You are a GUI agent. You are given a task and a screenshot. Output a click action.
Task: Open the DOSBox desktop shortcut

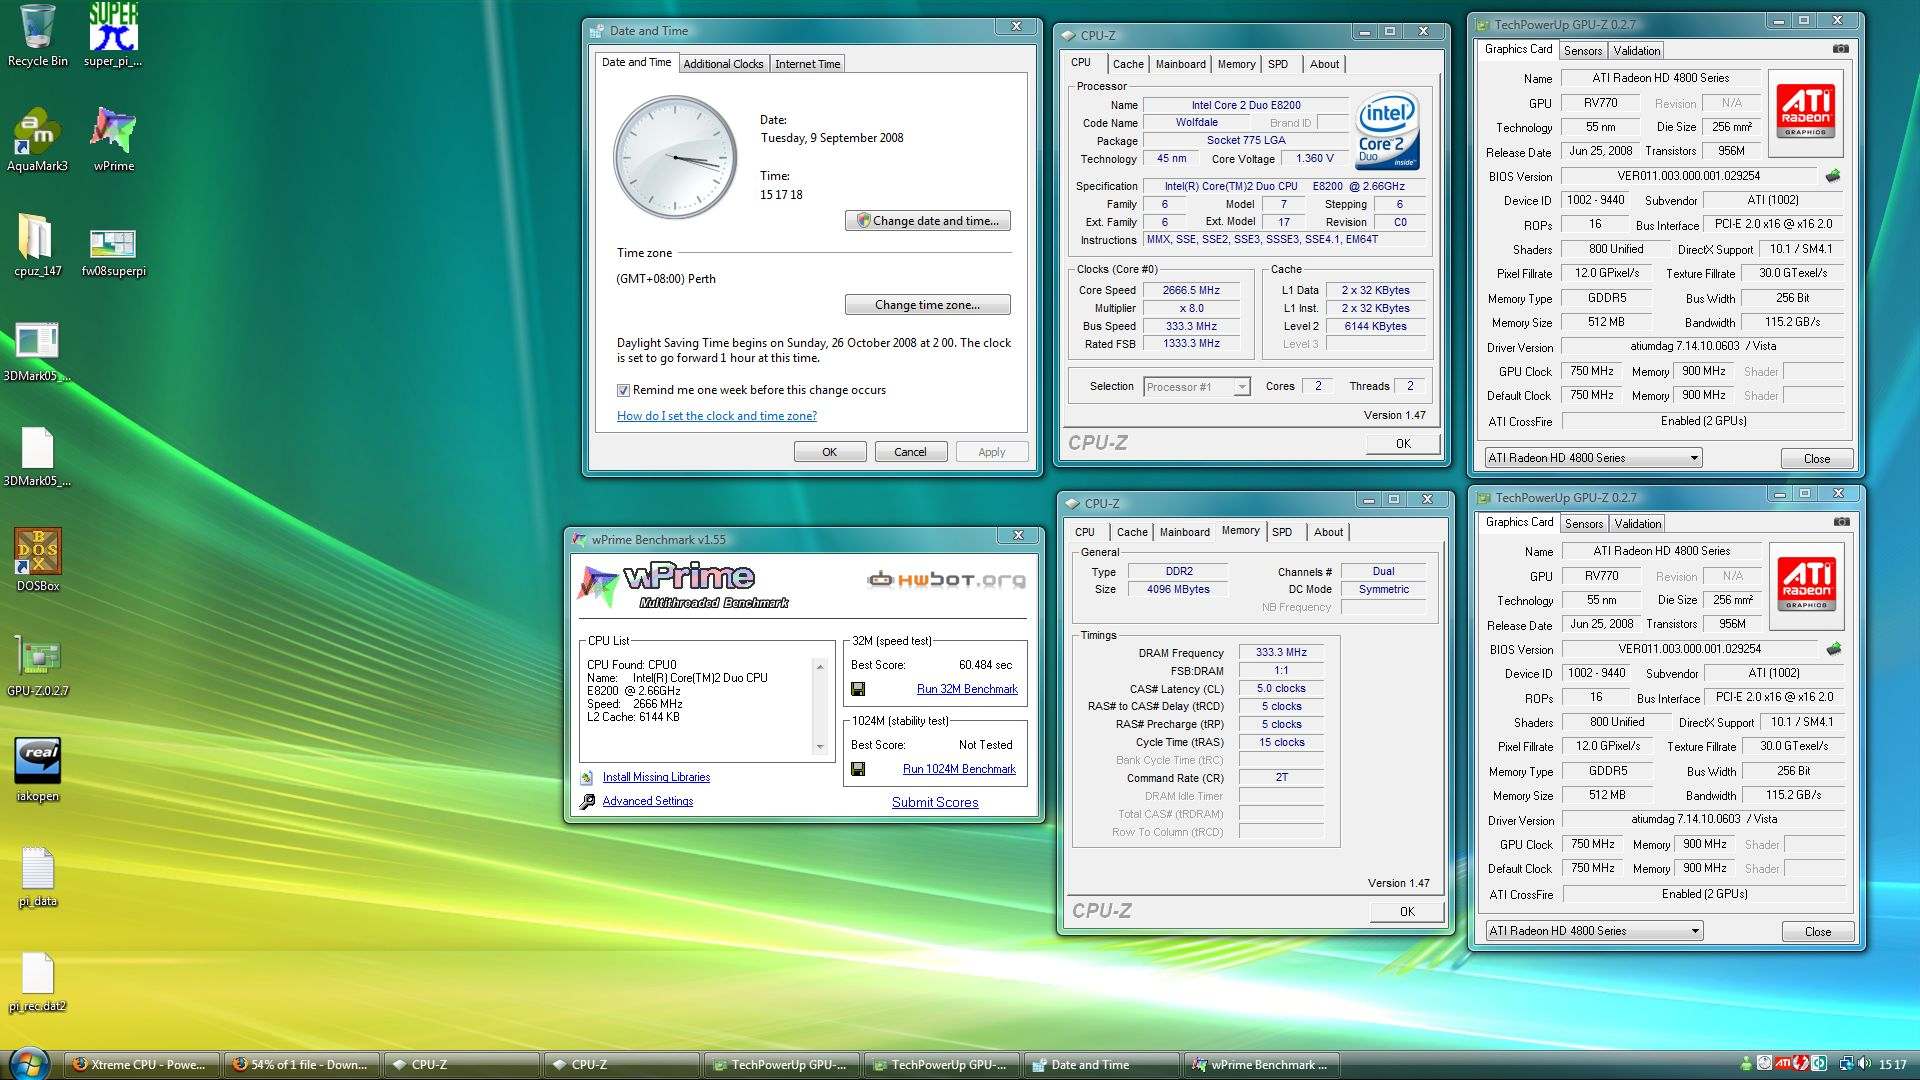point(38,560)
